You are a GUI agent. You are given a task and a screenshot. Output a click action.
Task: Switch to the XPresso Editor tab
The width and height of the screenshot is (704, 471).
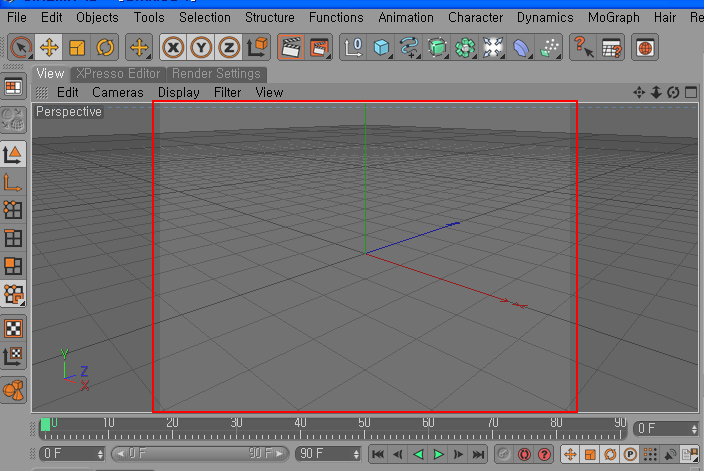pyautogui.click(x=118, y=74)
